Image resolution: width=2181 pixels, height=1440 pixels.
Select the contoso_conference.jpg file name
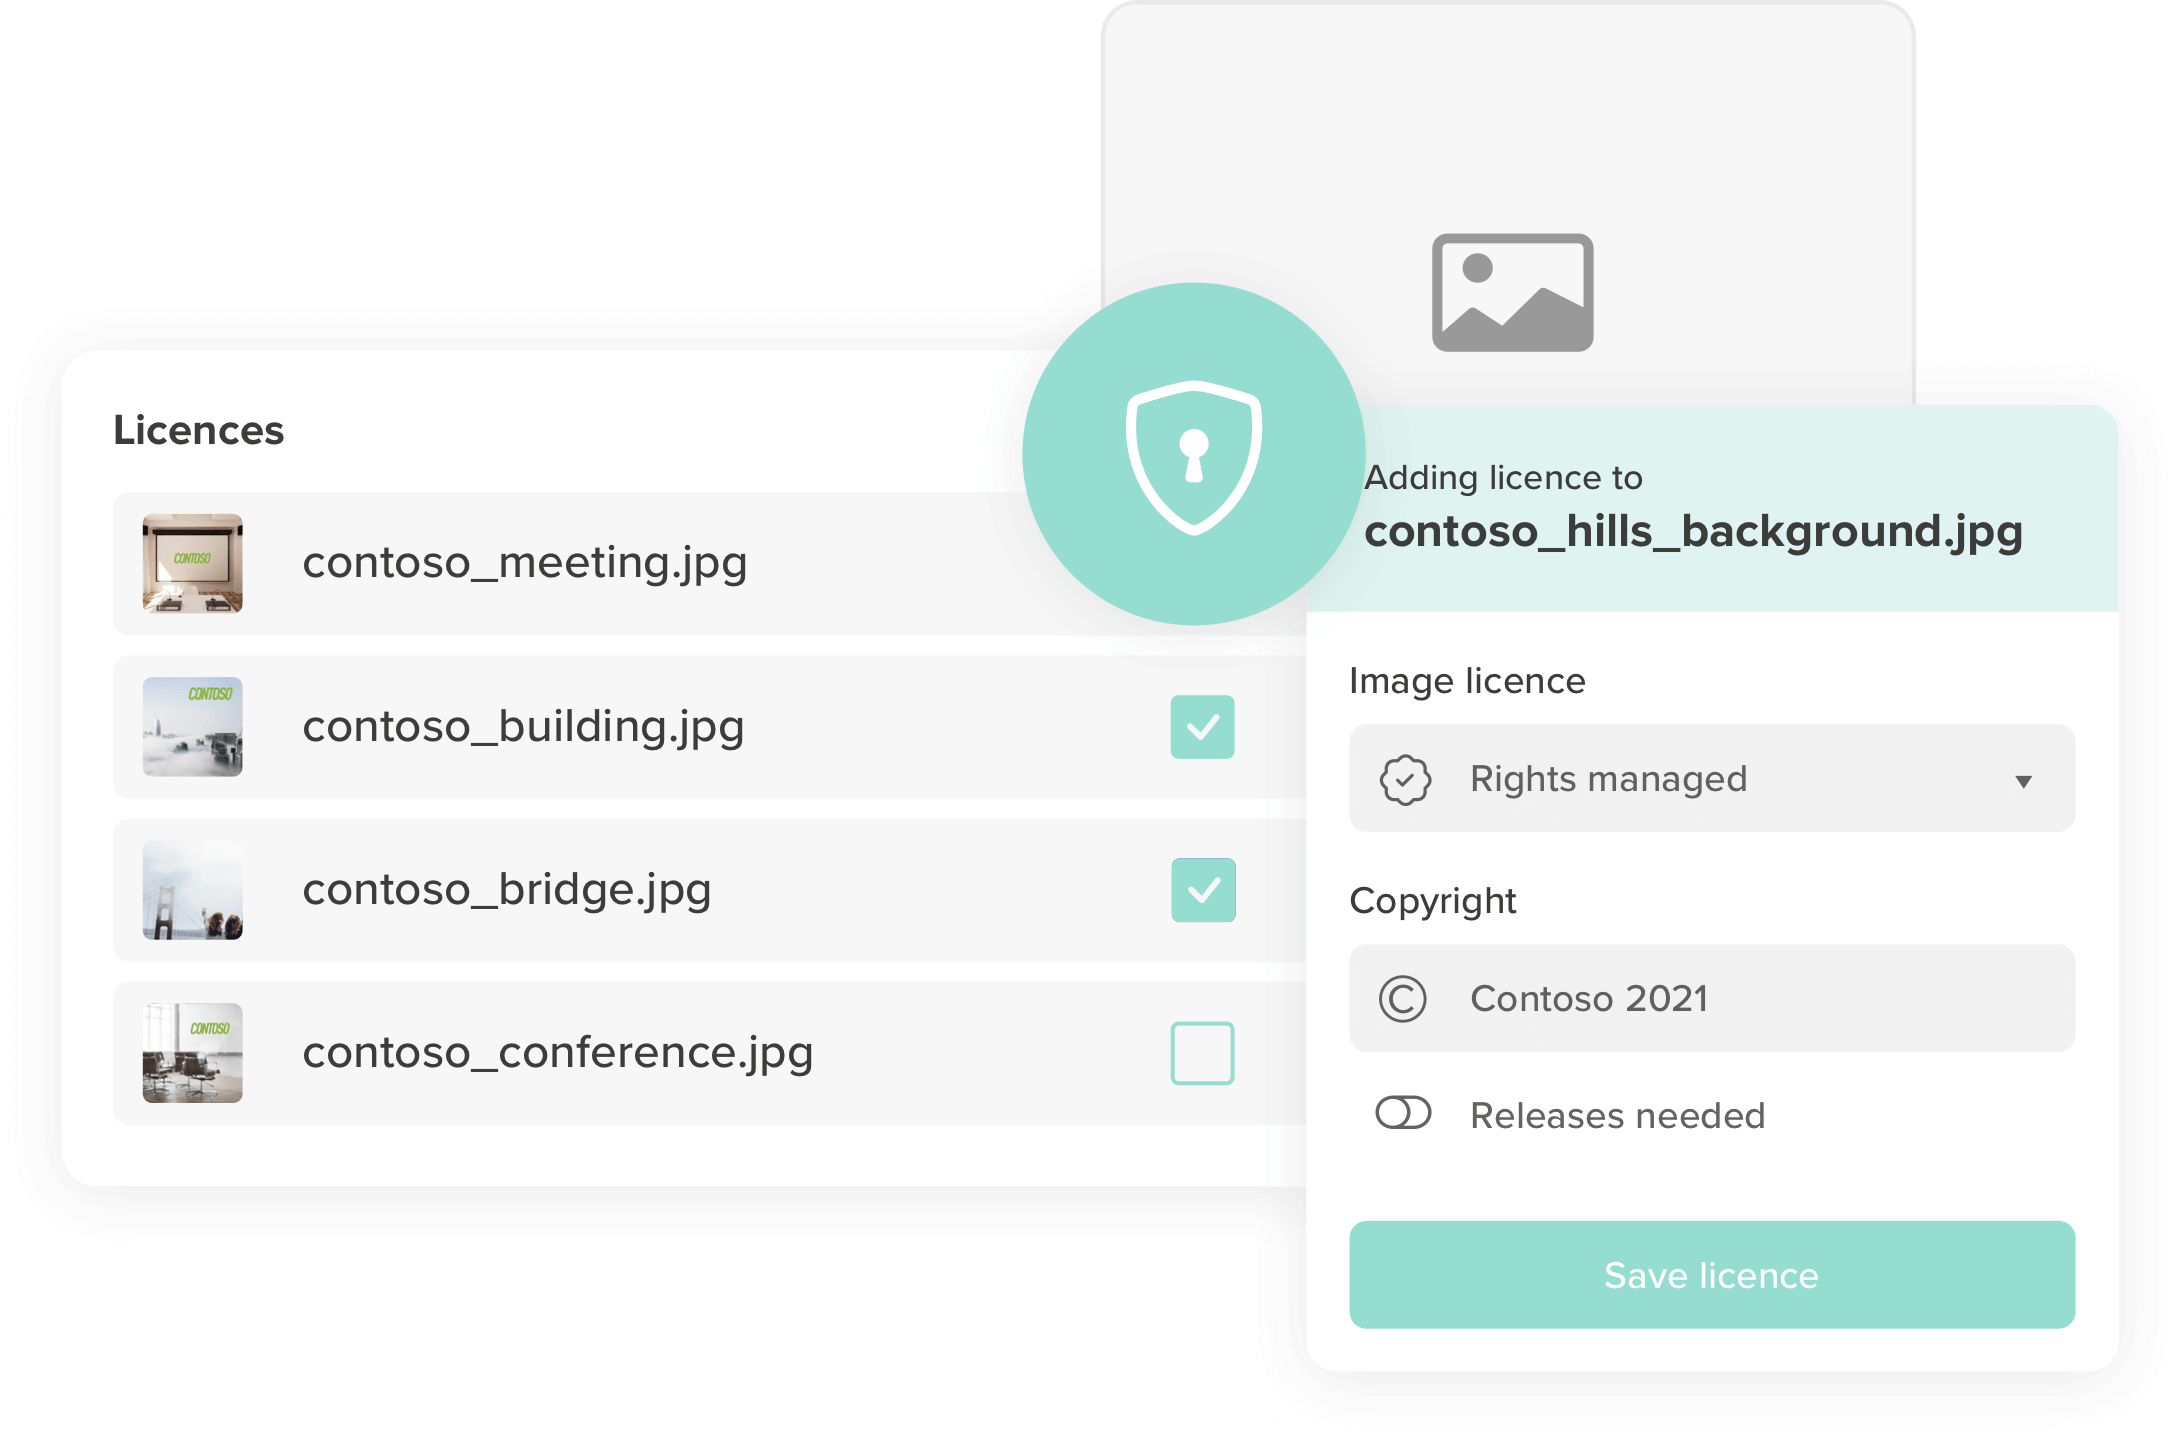(558, 1053)
